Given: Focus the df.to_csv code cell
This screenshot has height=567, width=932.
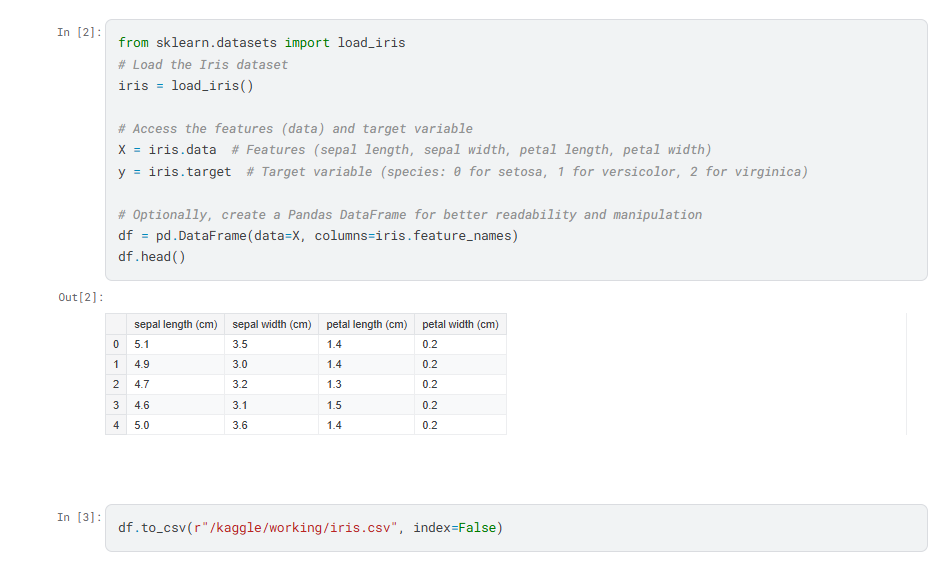Looking at the screenshot, I should click(x=515, y=528).
